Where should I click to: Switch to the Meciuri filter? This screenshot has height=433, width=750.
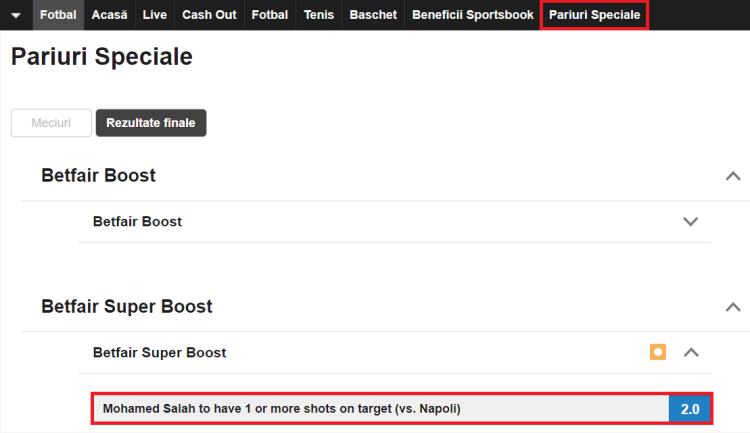tap(51, 123)
